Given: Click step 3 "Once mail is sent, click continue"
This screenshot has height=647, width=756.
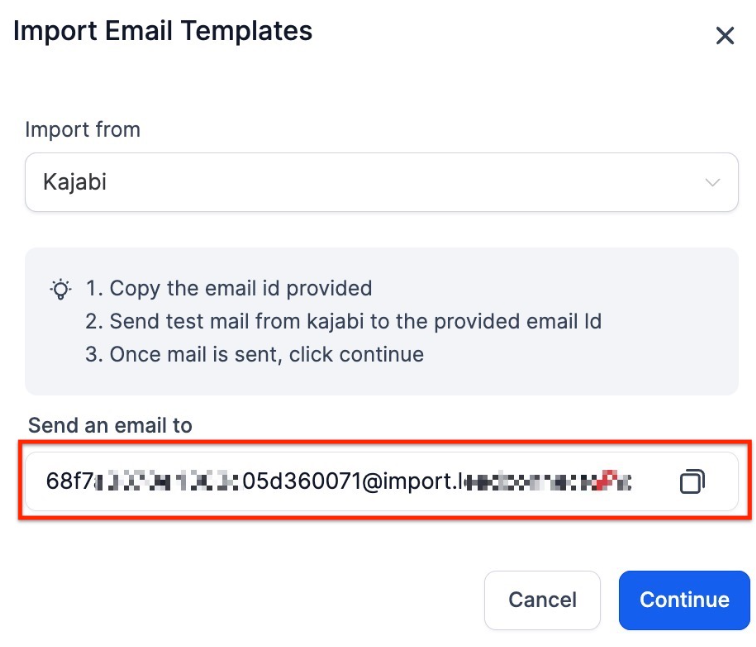Looking at the screenshot, I should tap(266, 354).
